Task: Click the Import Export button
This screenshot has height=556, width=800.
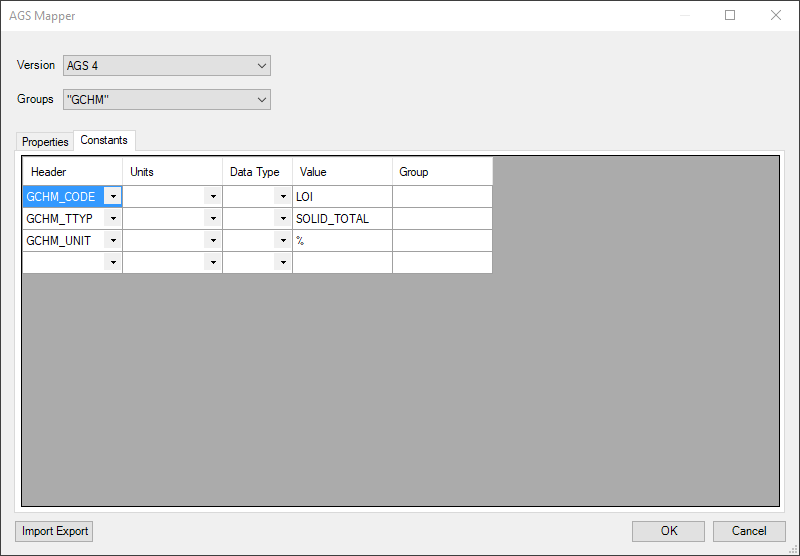Action: 54,531
